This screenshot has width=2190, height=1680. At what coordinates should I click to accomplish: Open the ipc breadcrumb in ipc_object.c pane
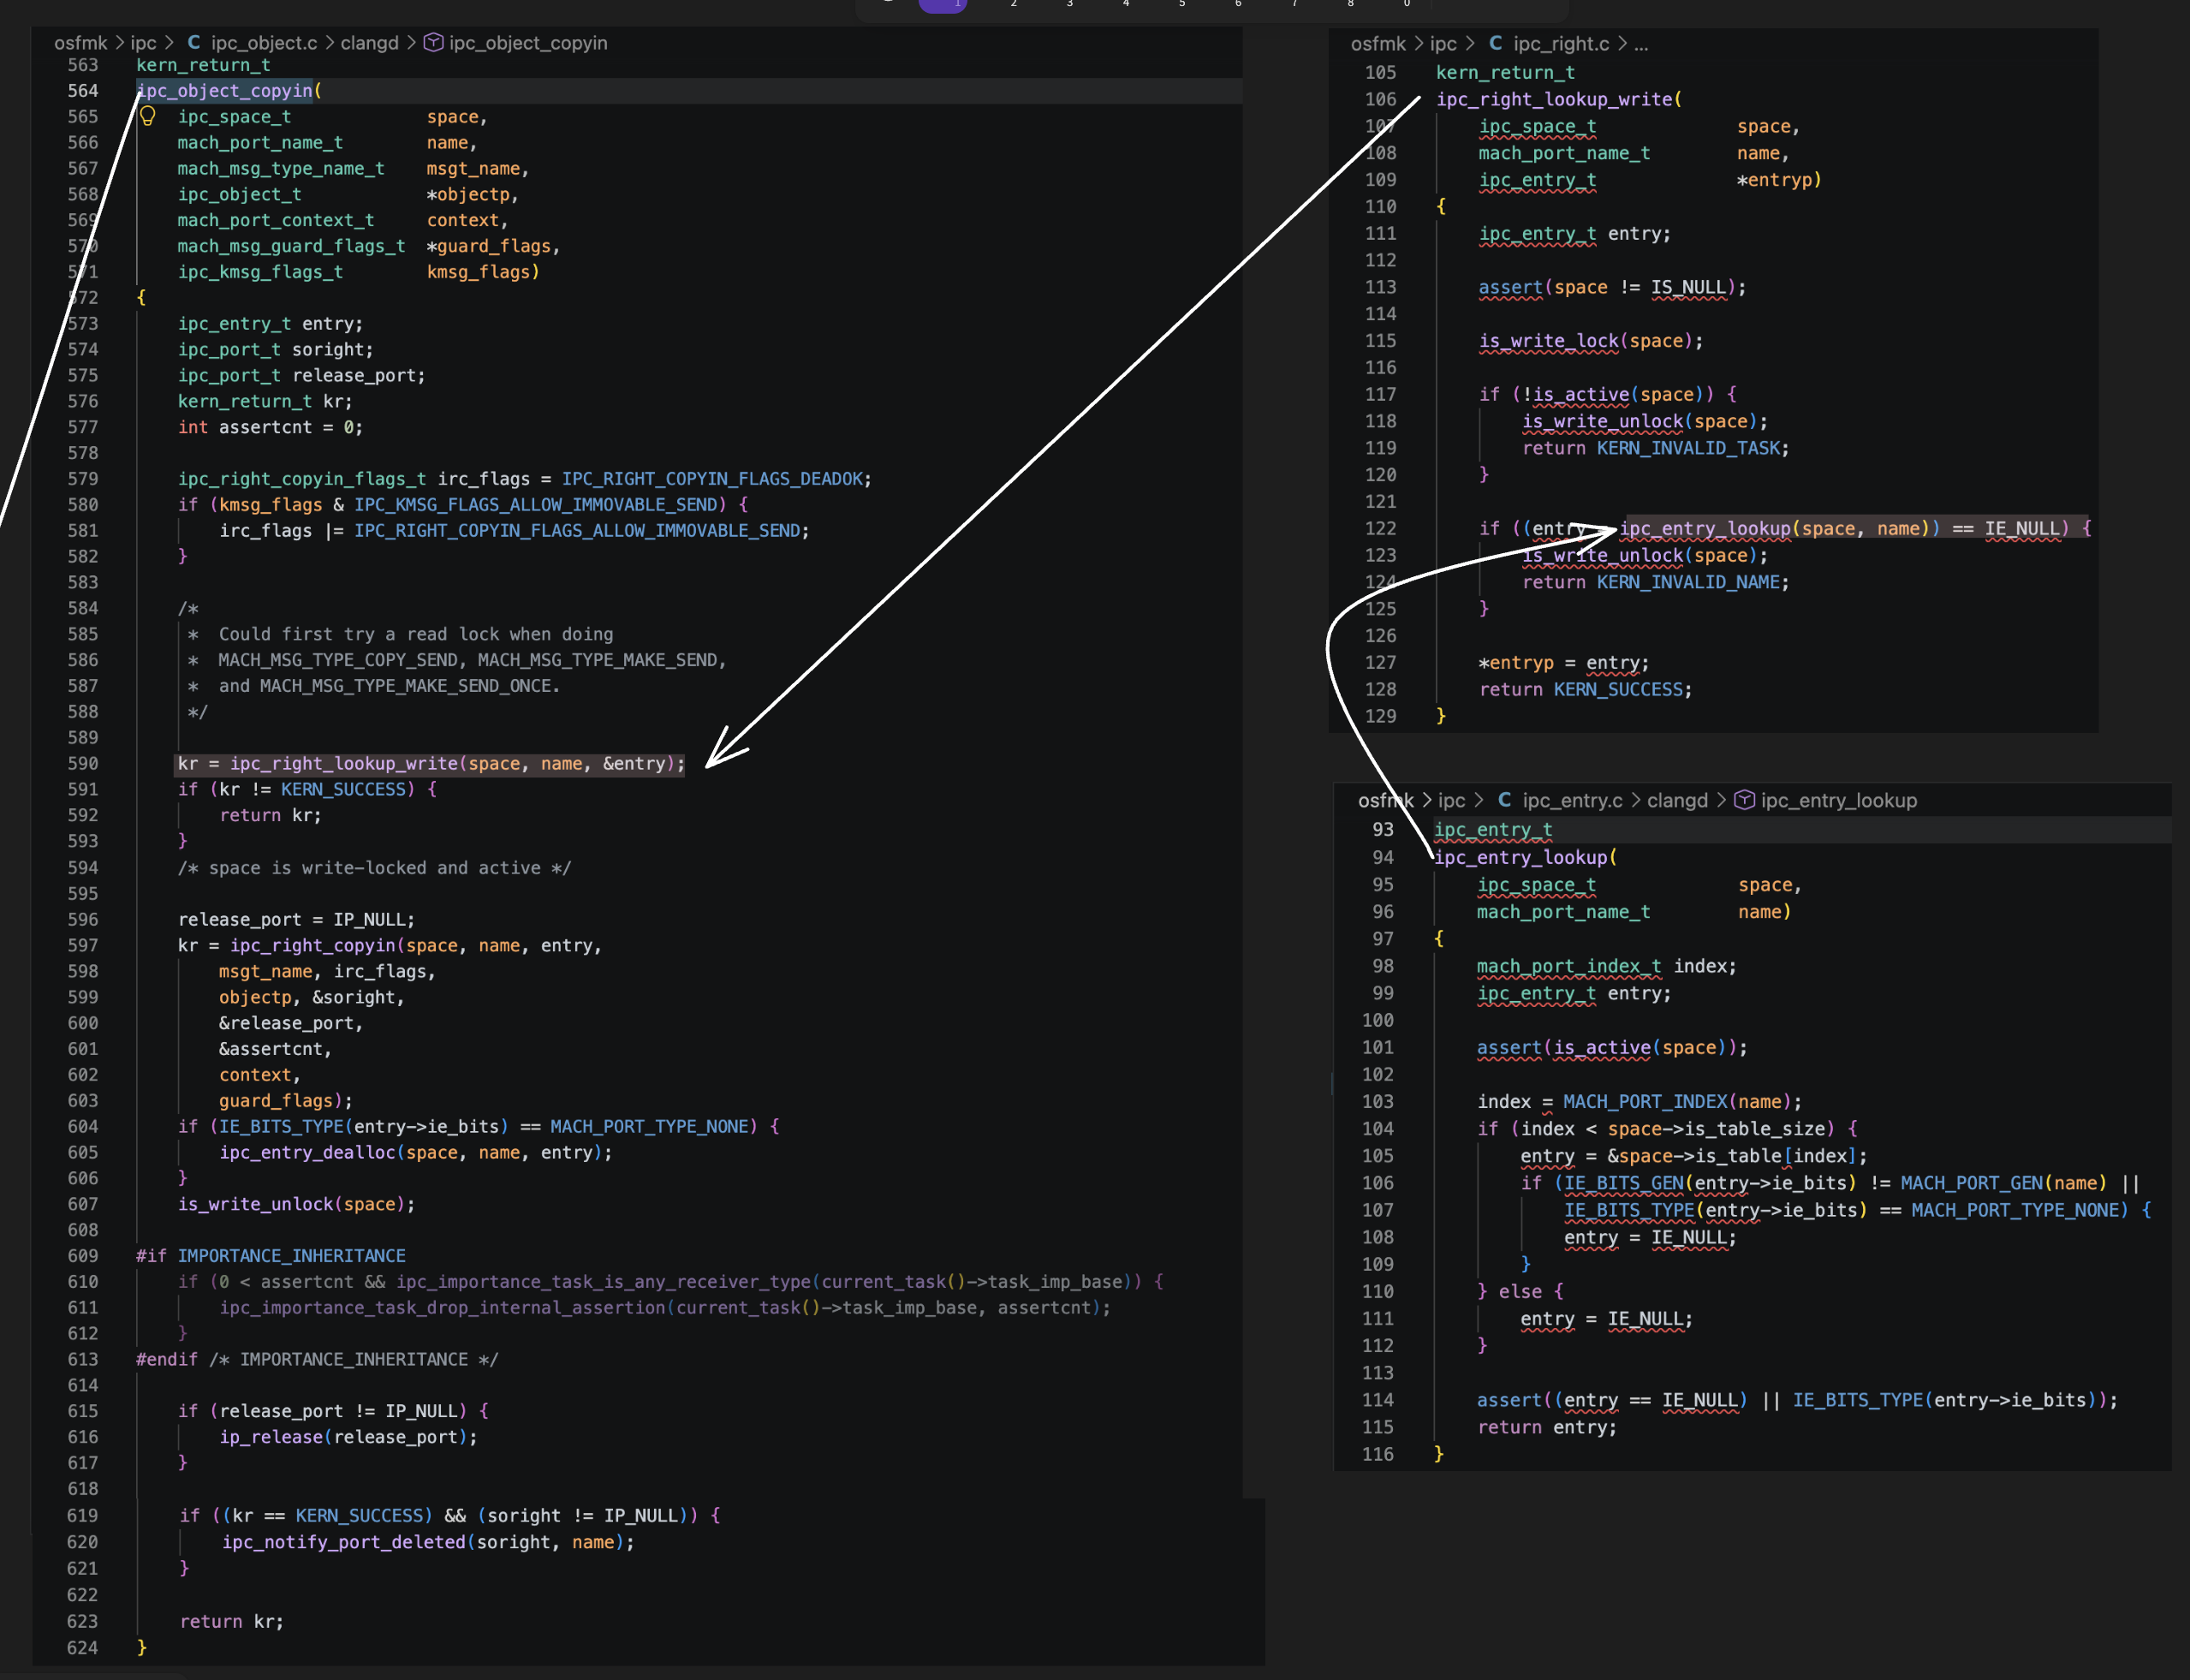pos(143,43)
